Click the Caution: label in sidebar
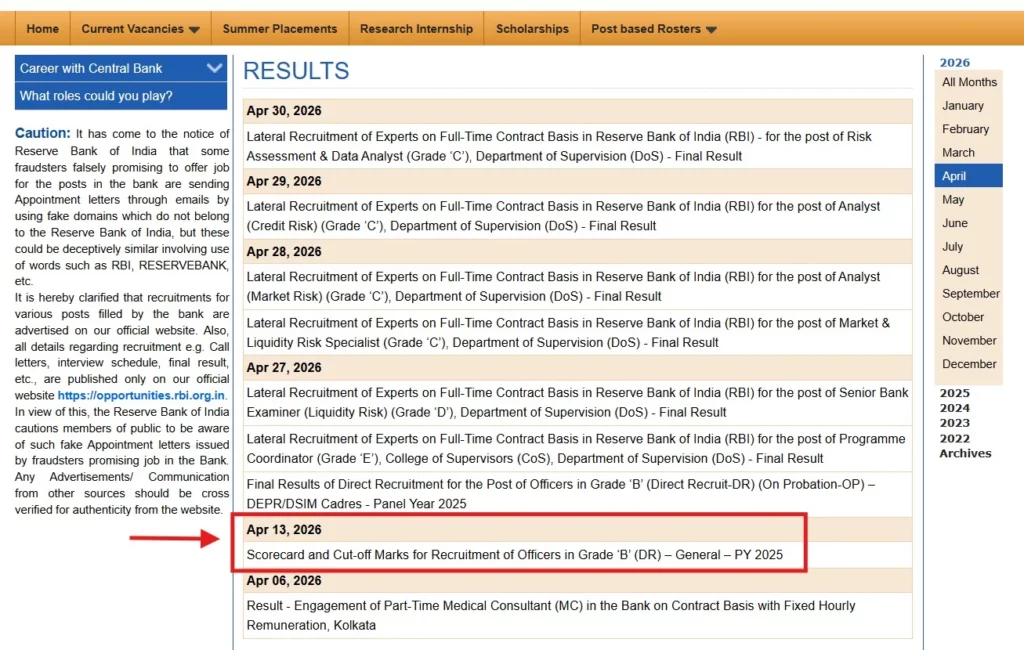Image resolution: width=1024 pixels, height=650 pixels. click(x=42, y=133)
